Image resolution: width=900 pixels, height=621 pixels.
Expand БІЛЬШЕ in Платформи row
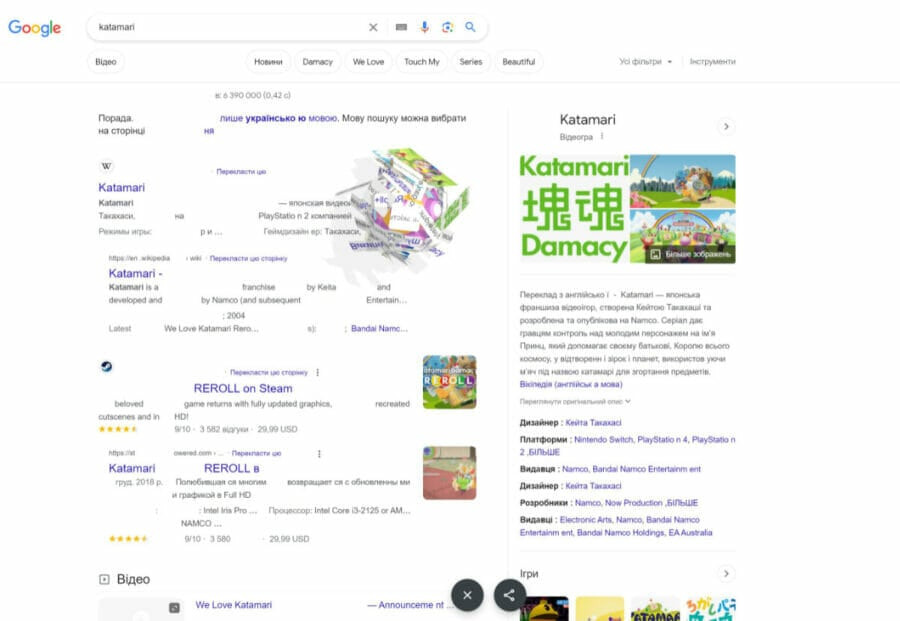[544, 452]
